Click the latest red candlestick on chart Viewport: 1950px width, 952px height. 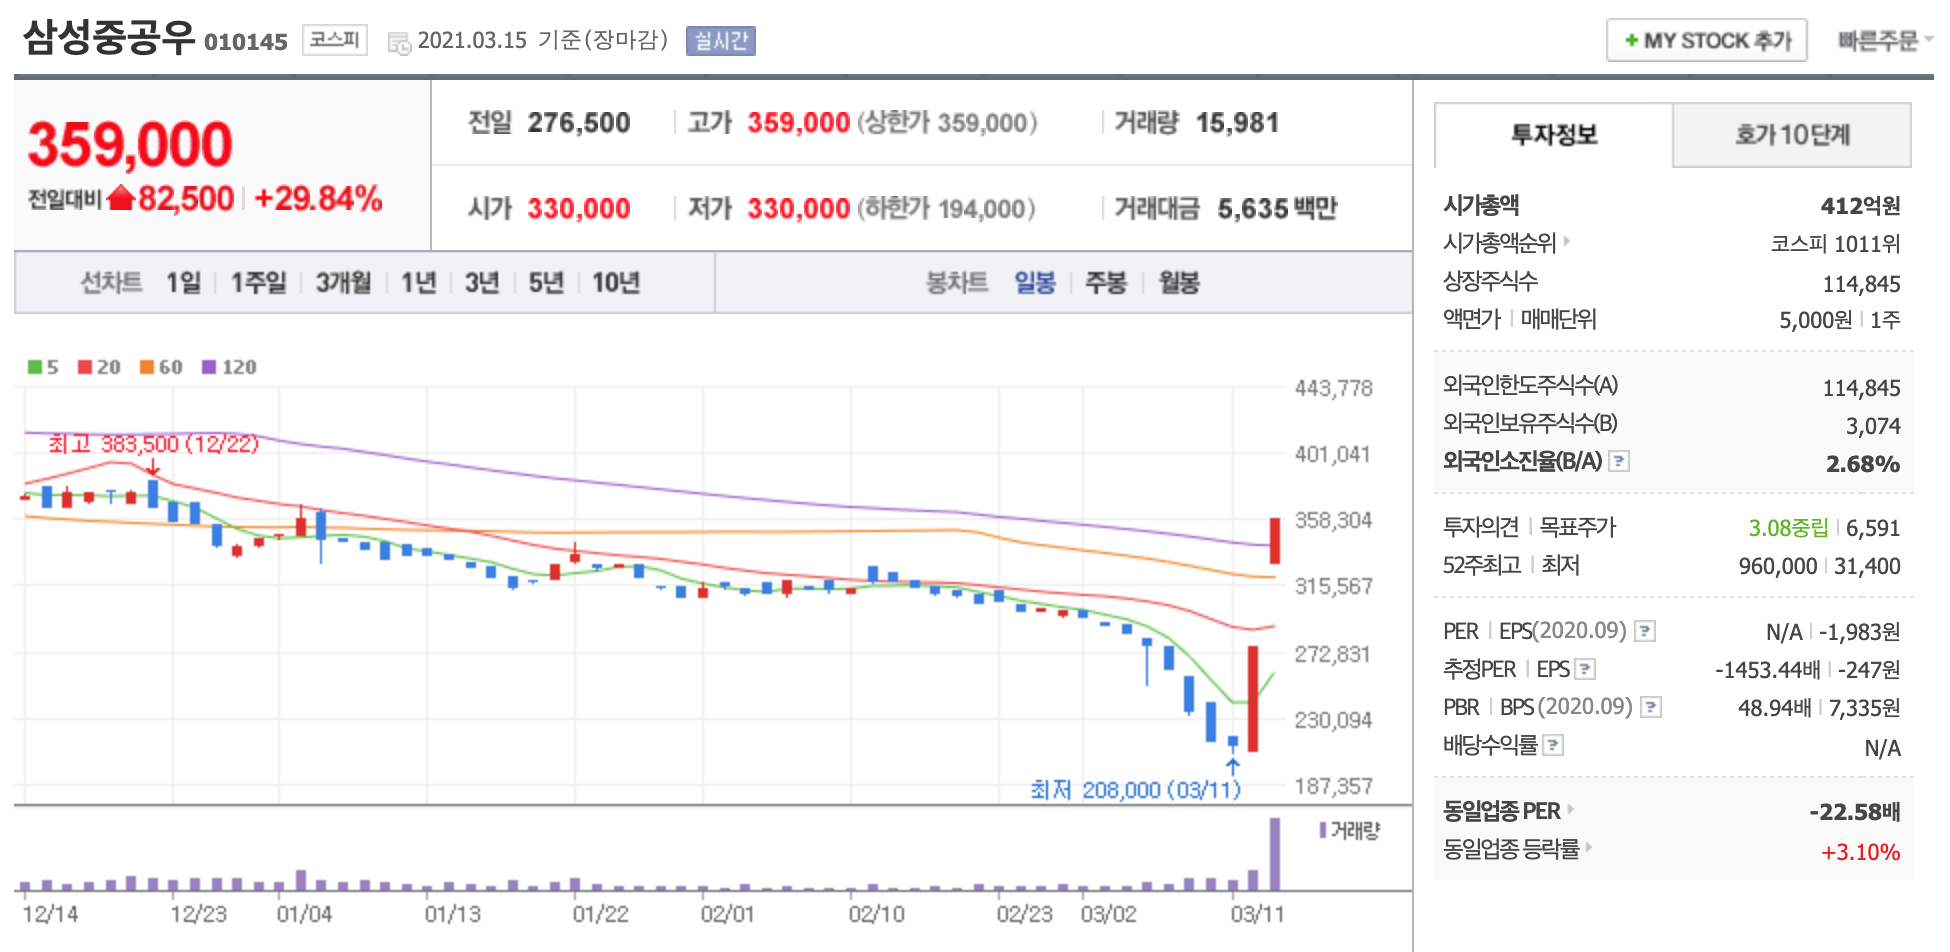[1275, 541]
